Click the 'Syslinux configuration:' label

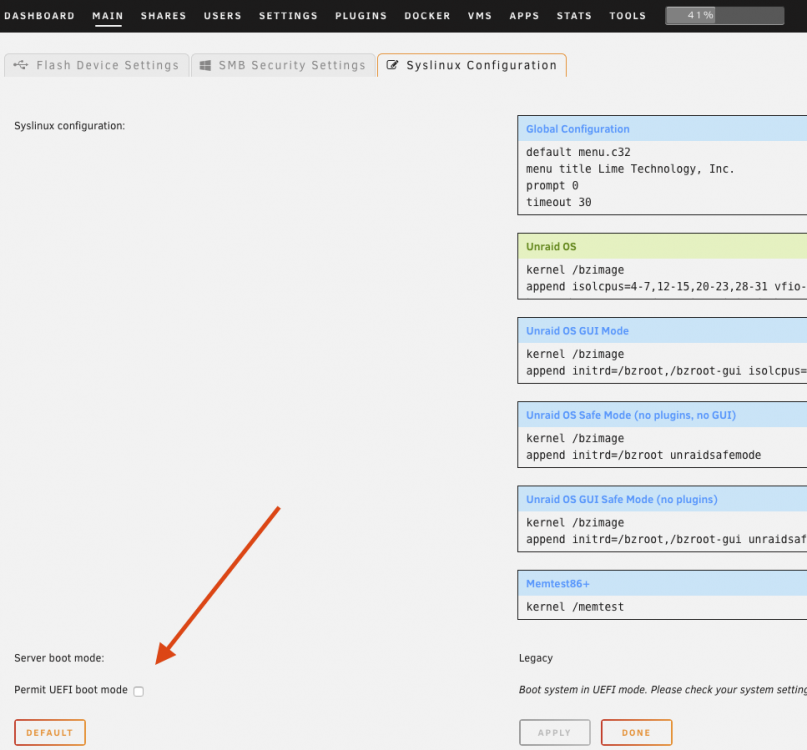pyautogui.click(x=69, y=126)
